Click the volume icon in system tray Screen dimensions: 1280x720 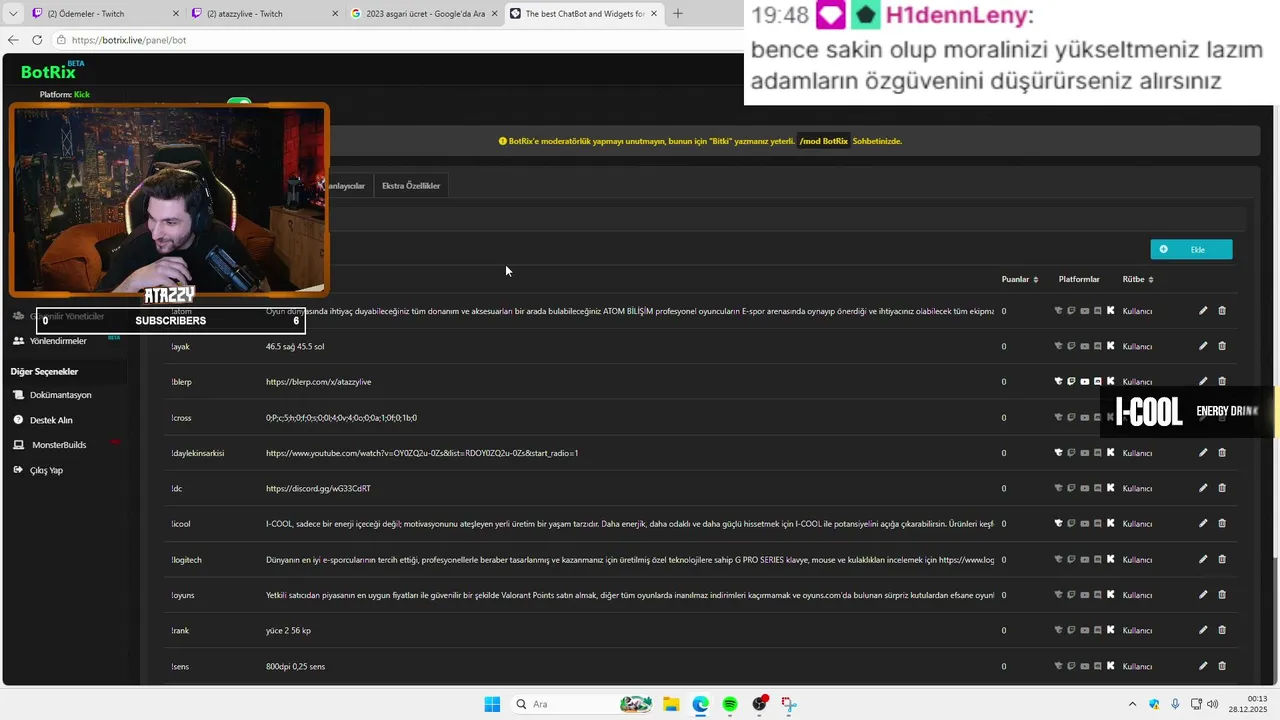coord(1213,704)
